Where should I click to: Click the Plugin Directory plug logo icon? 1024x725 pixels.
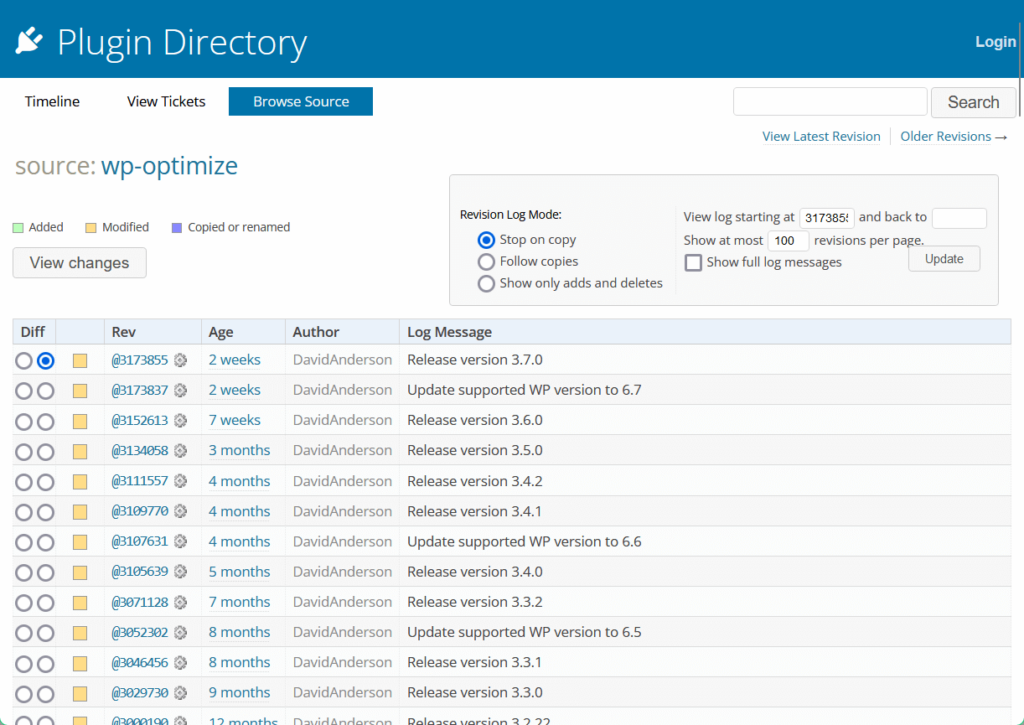click(29, 40)
